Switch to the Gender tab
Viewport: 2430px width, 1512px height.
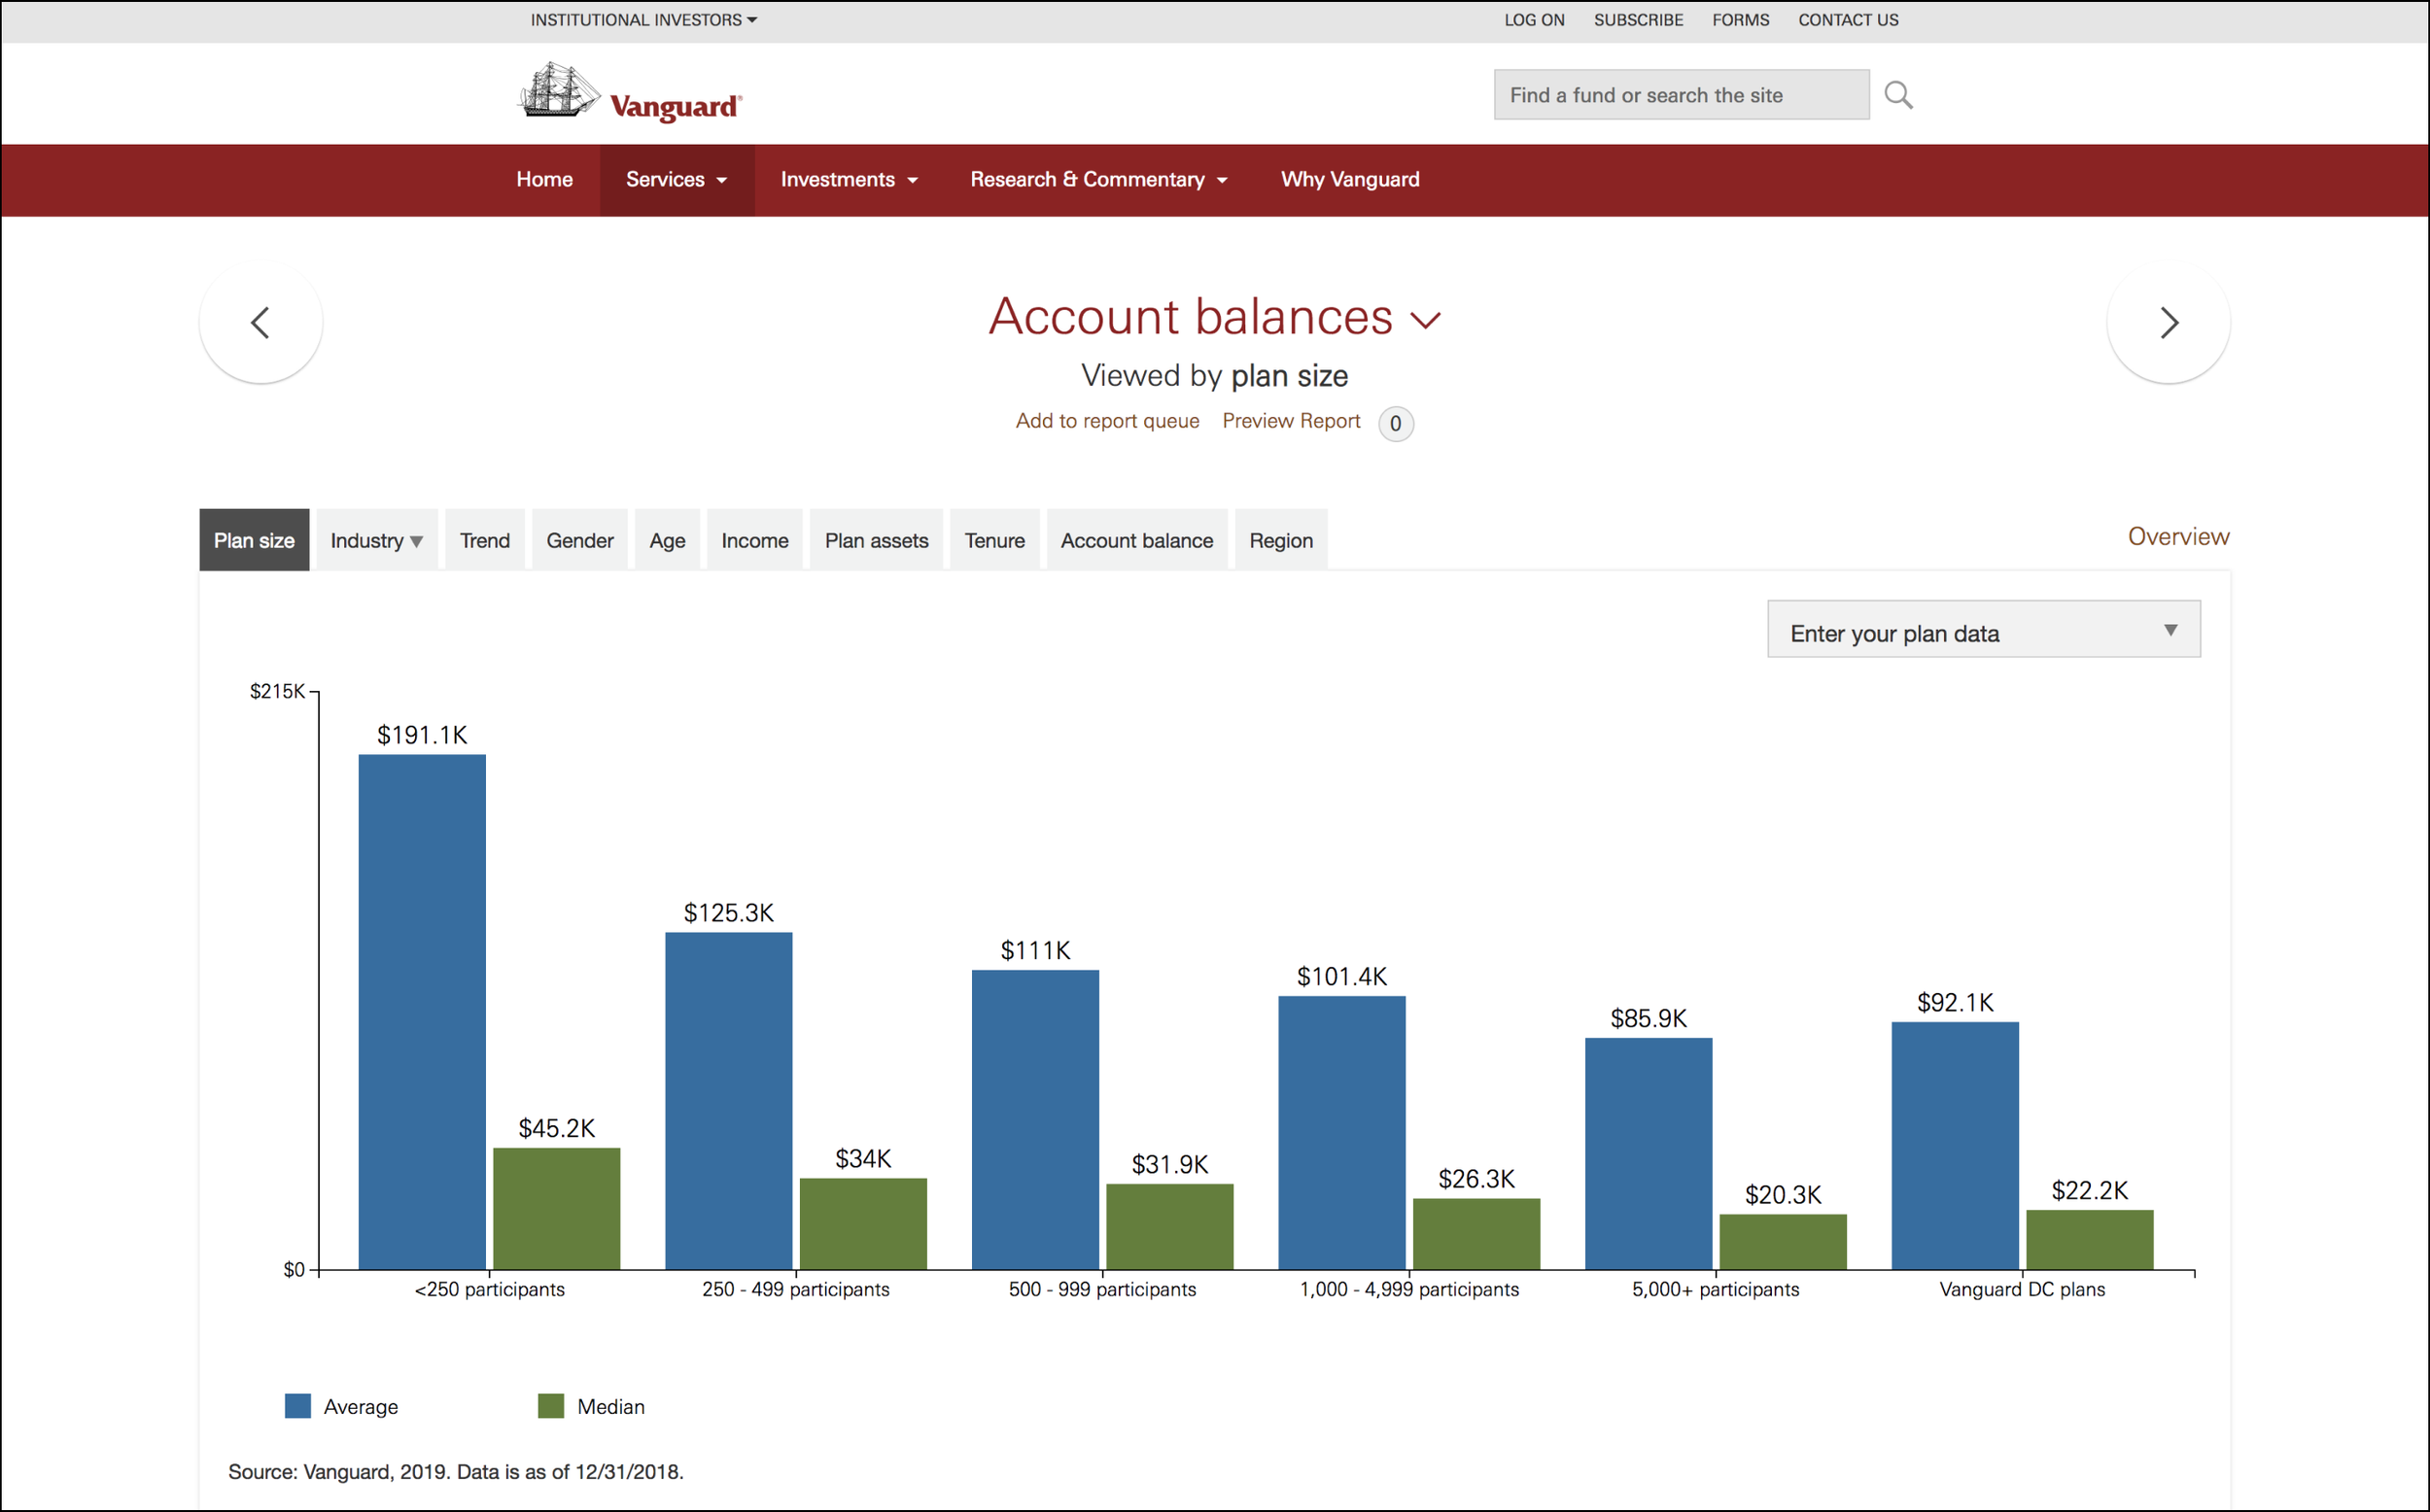[x=580, y=540]
